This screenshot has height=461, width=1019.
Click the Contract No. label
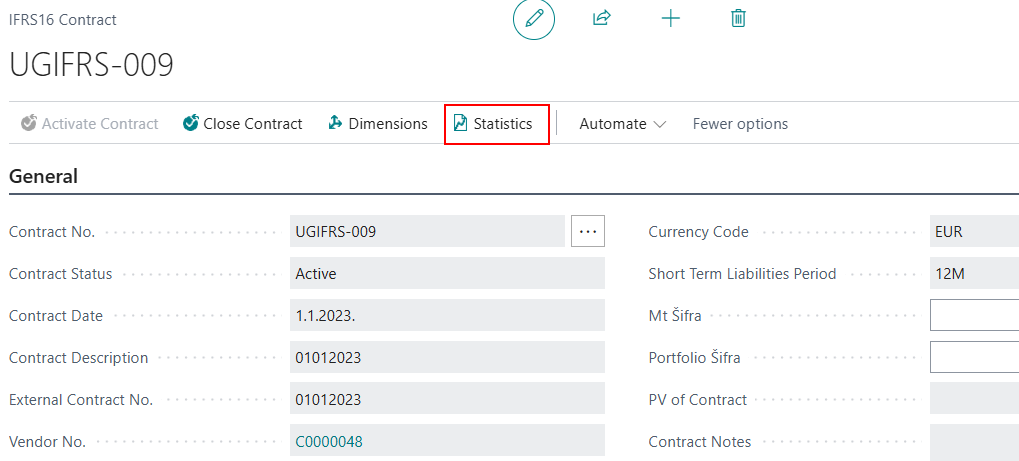click(52, 231)
